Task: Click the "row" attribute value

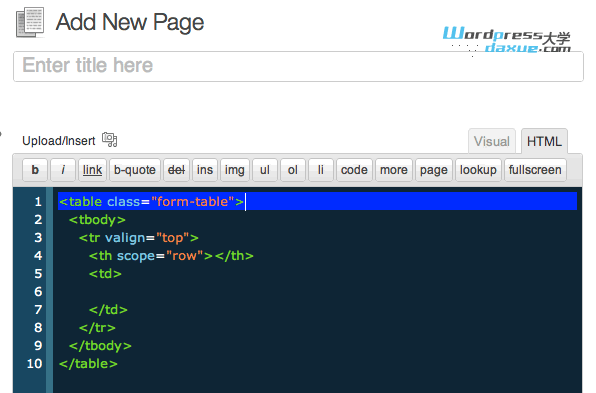Action: (184, 256)
